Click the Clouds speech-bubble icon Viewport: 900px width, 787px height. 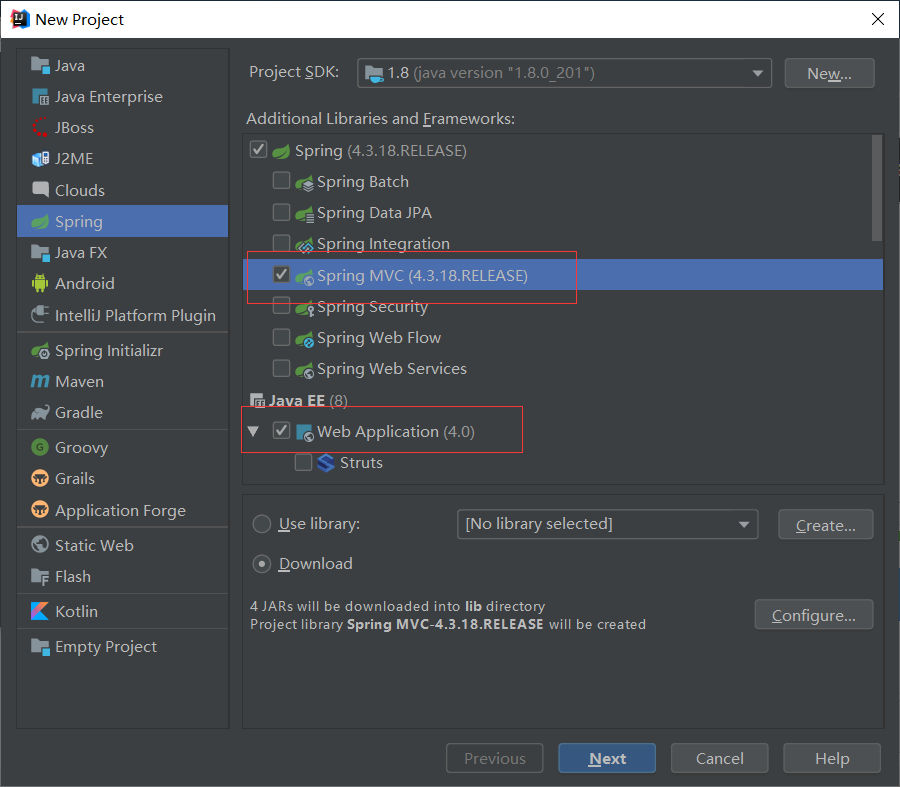point(40,189)
